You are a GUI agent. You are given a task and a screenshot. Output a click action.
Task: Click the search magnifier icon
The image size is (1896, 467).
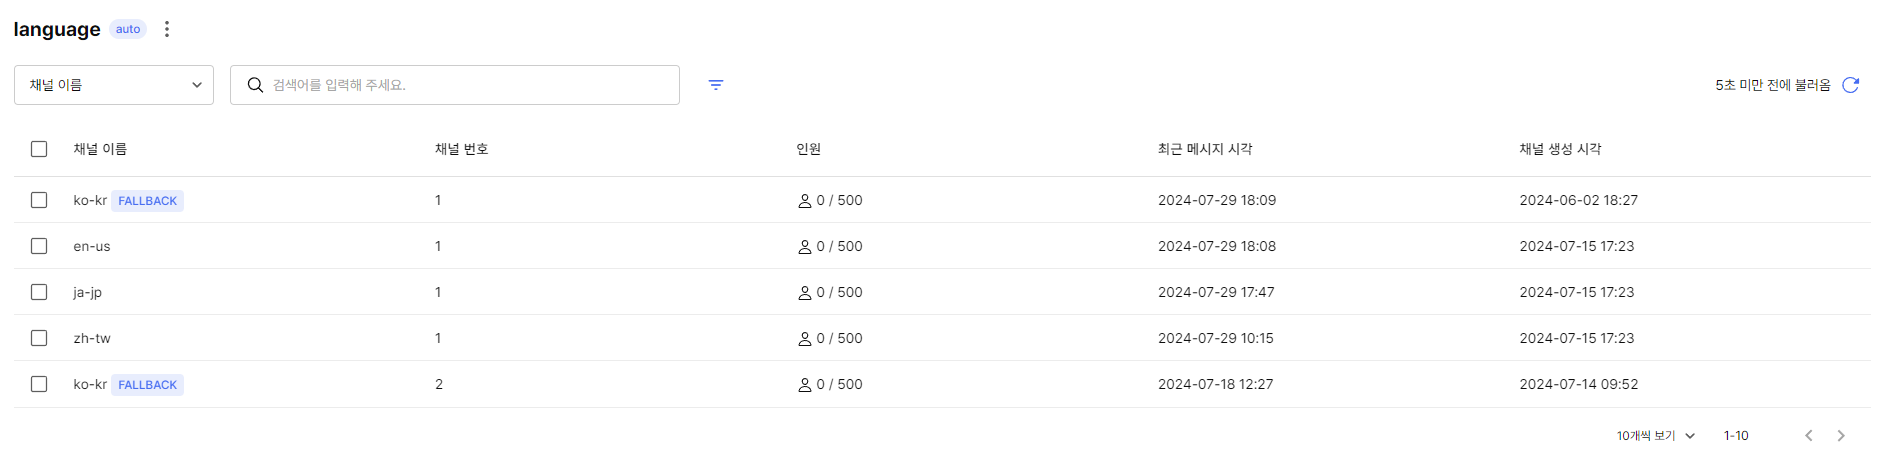coord(255,85)
